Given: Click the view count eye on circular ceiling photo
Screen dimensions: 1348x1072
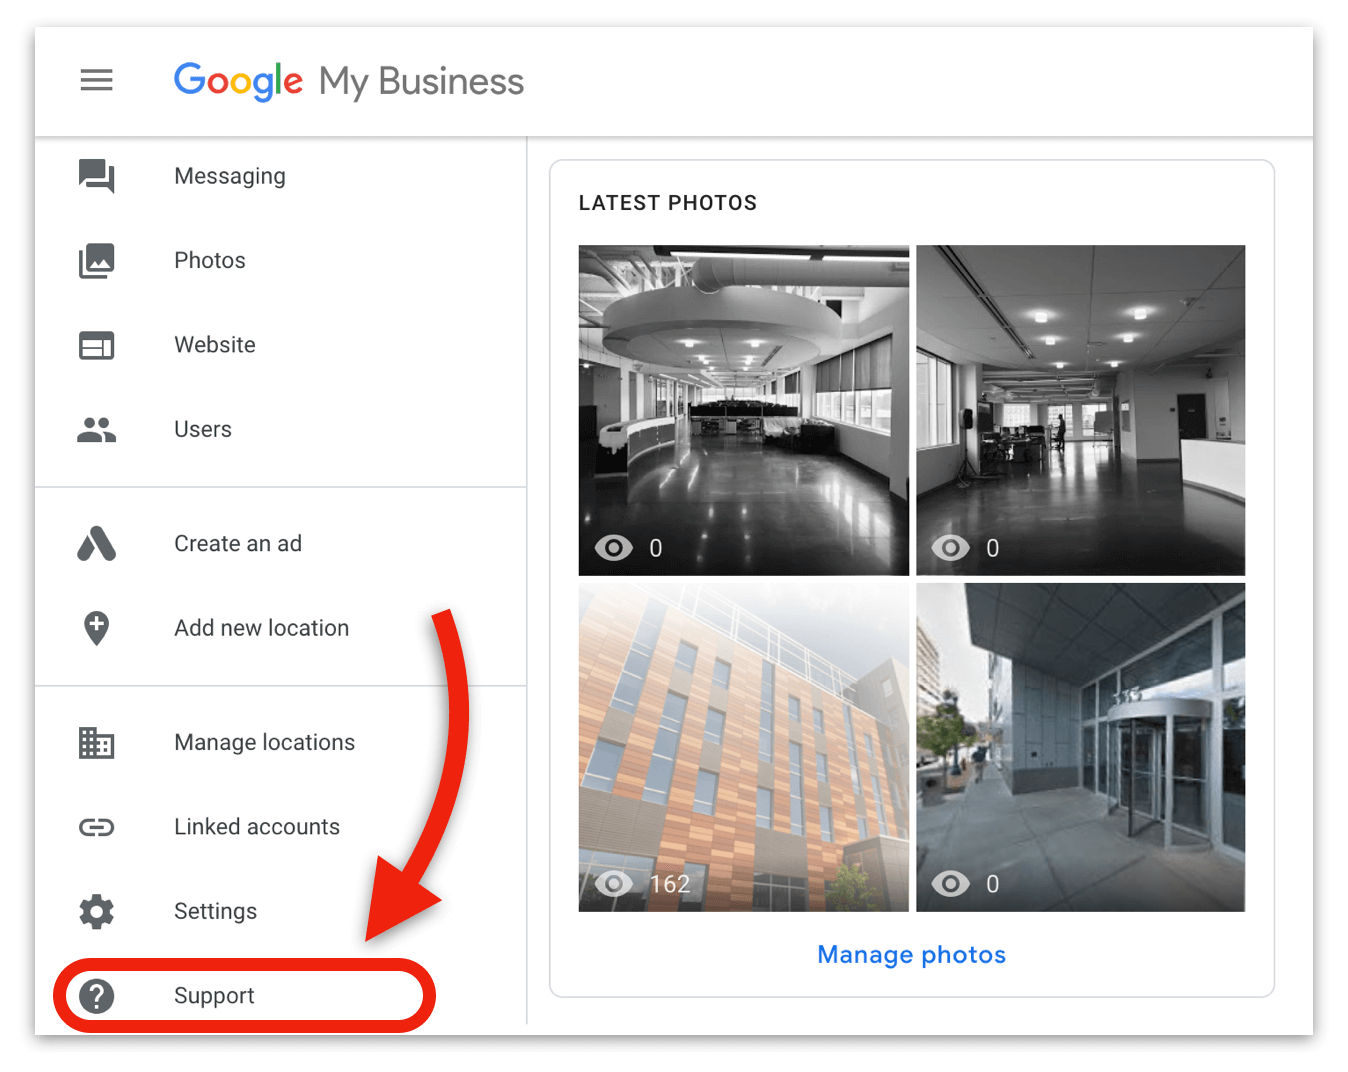Looking at the screenshot, I should 614,548.
